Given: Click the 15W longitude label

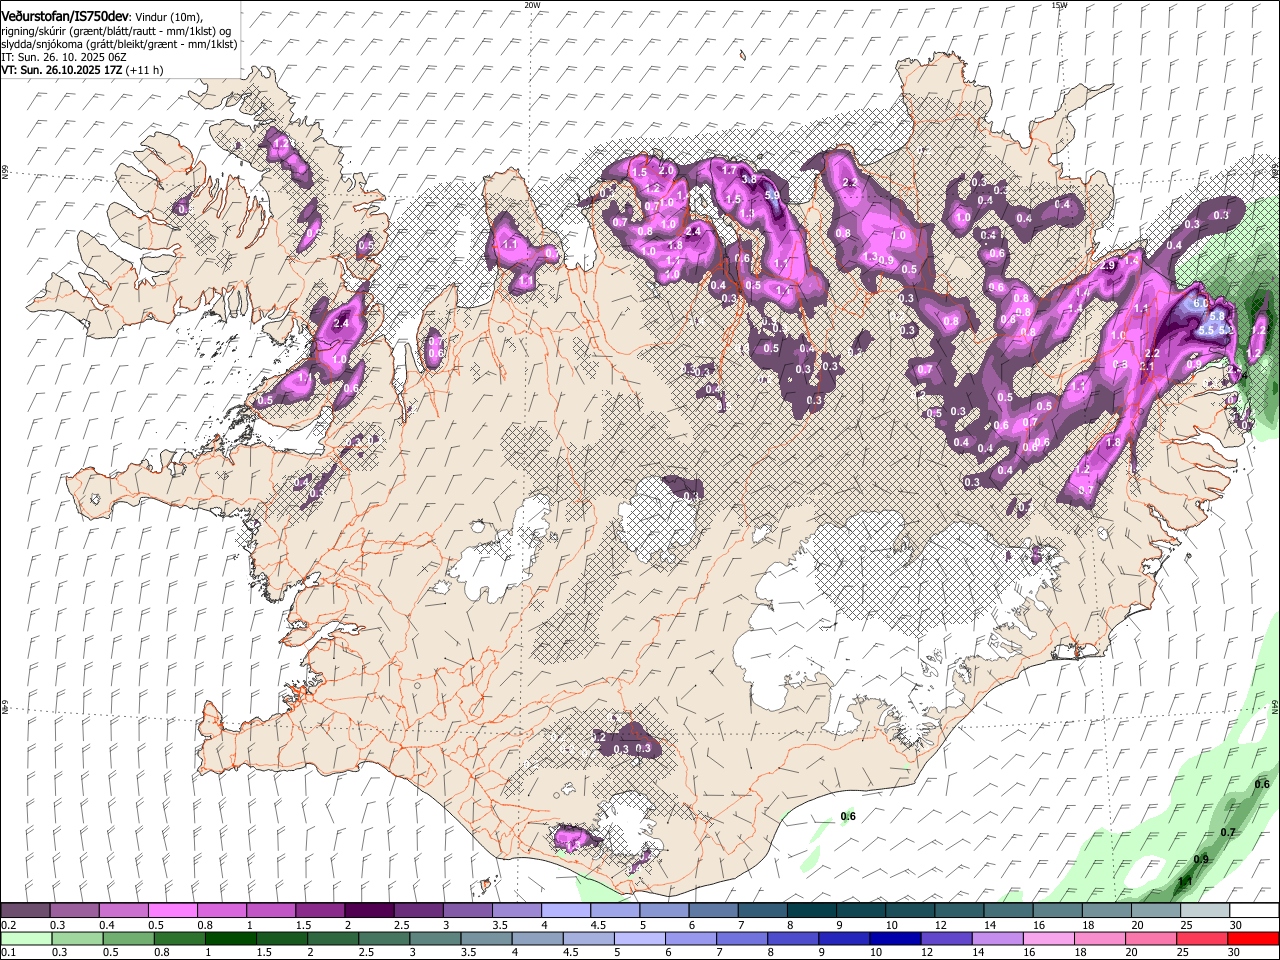Looking at the screenshot, I should [x=1059, y=5].
